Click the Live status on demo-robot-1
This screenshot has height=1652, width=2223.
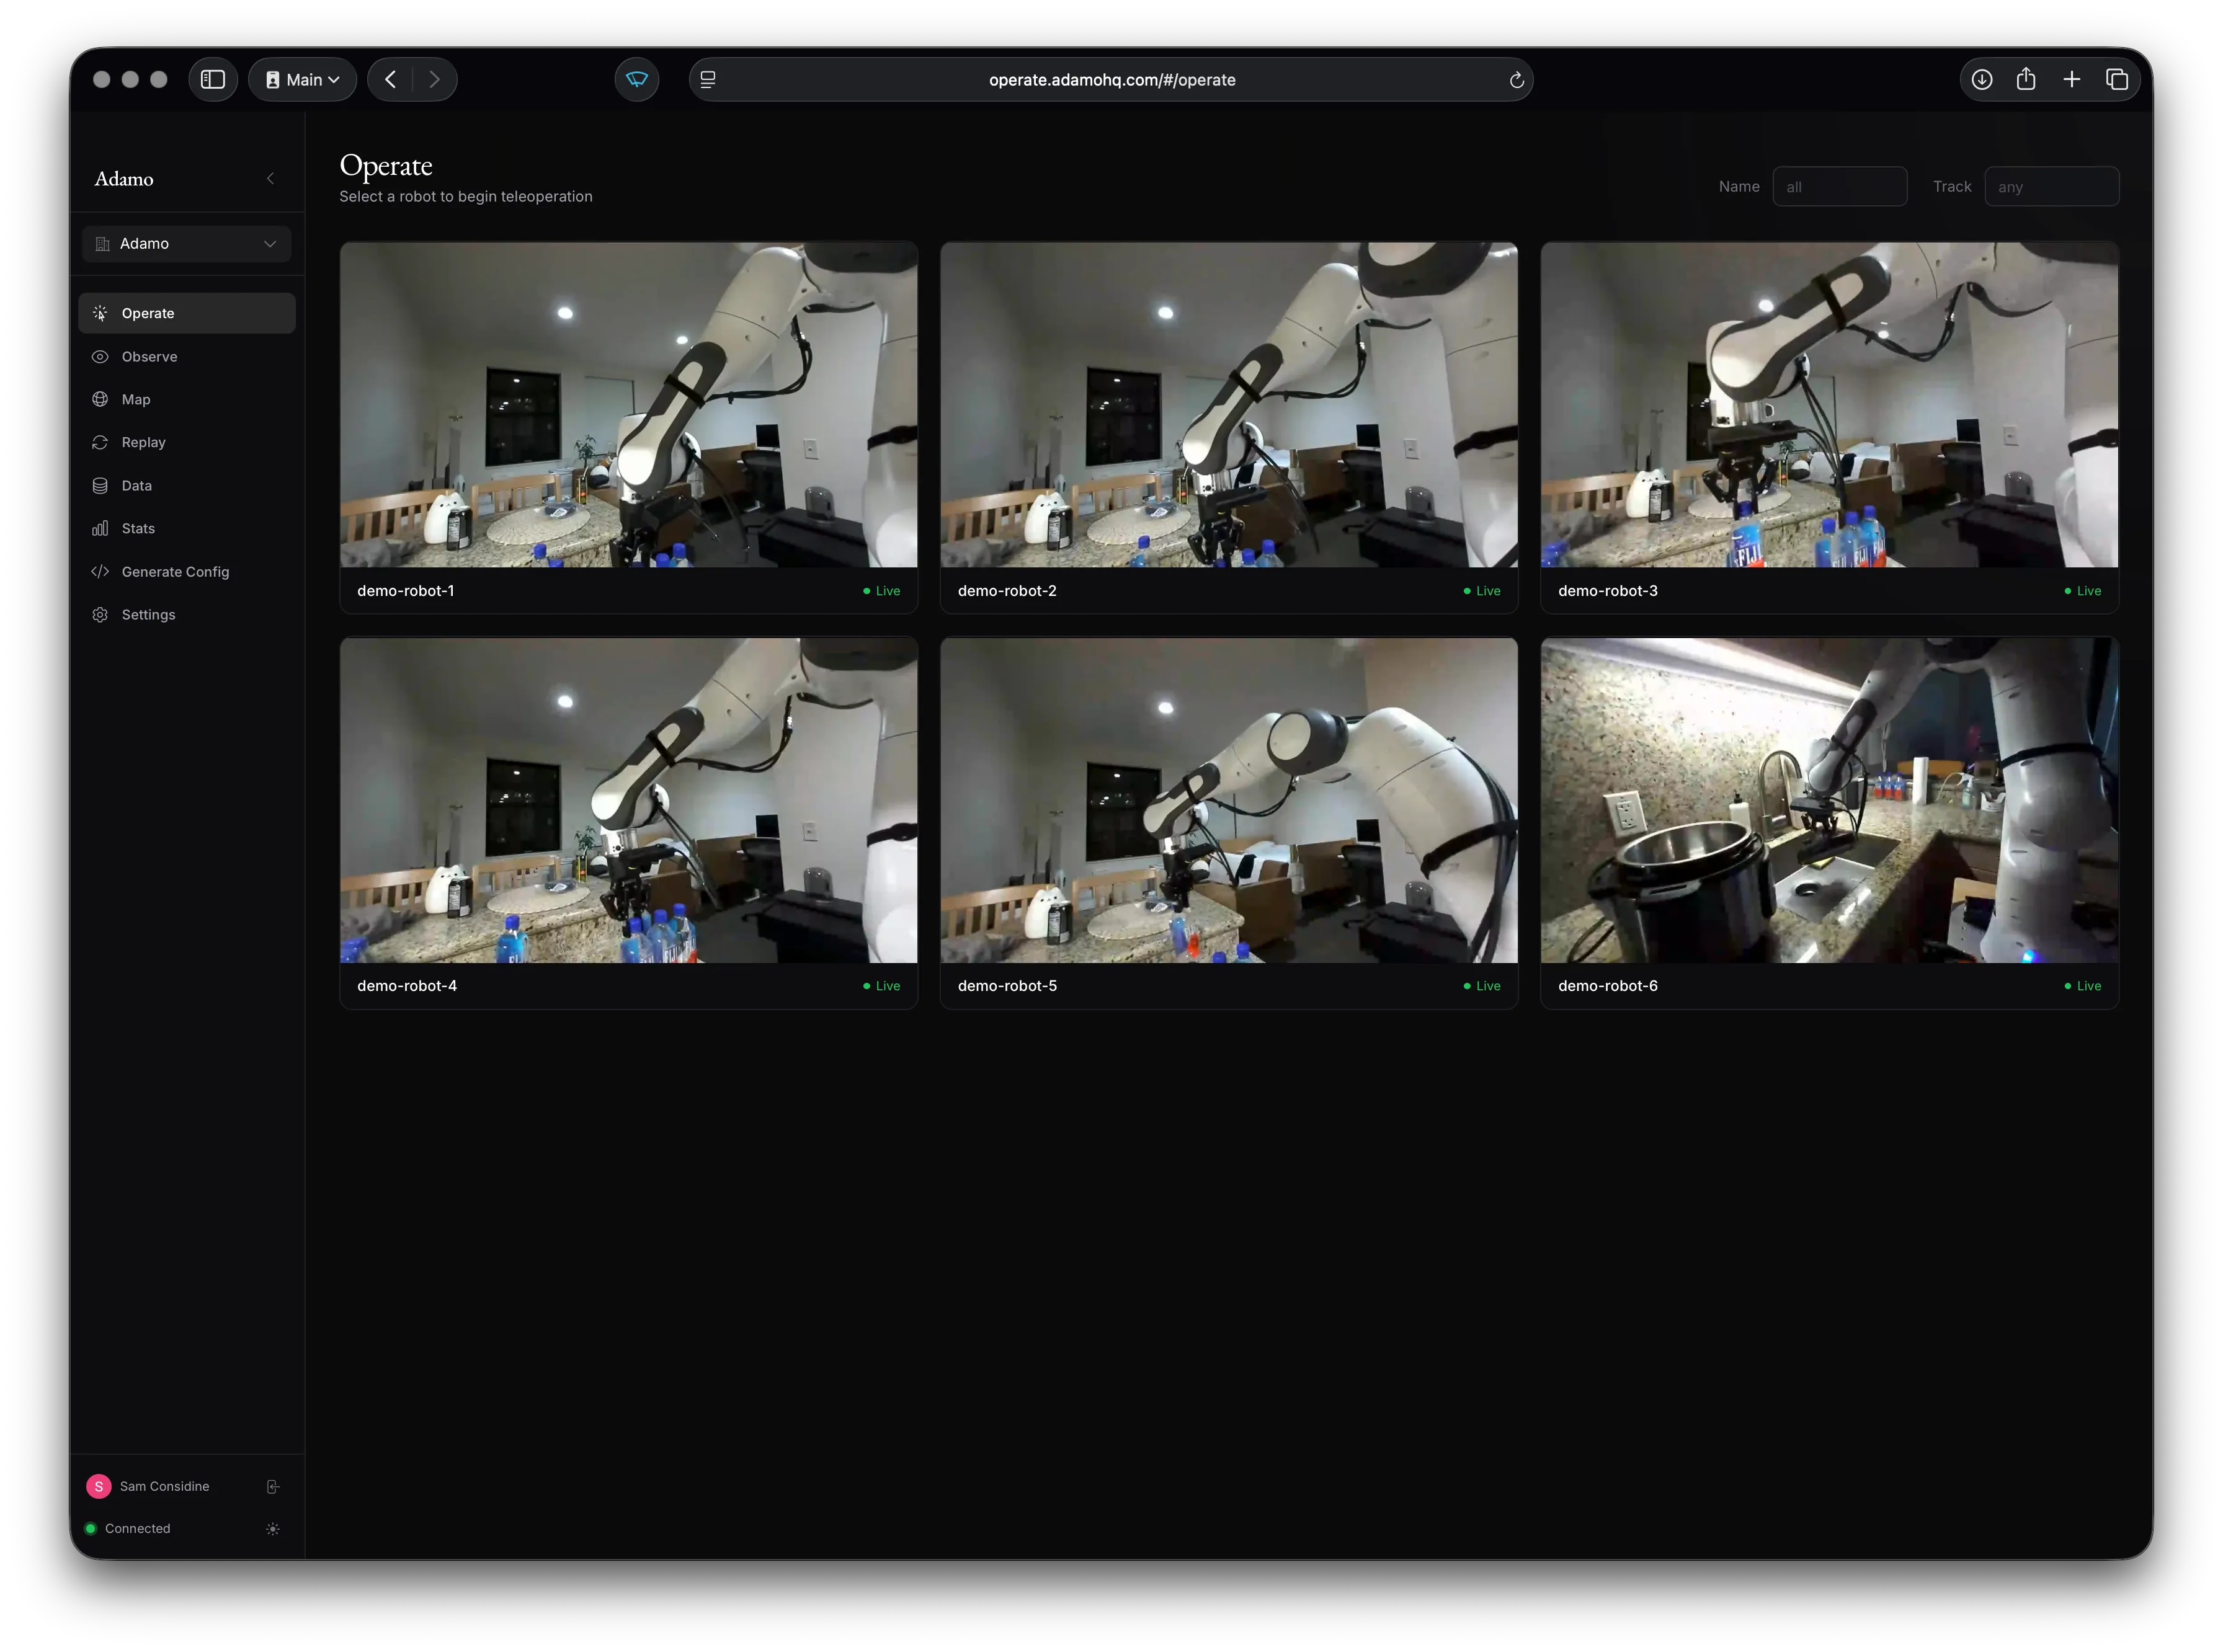pos(881,590)
